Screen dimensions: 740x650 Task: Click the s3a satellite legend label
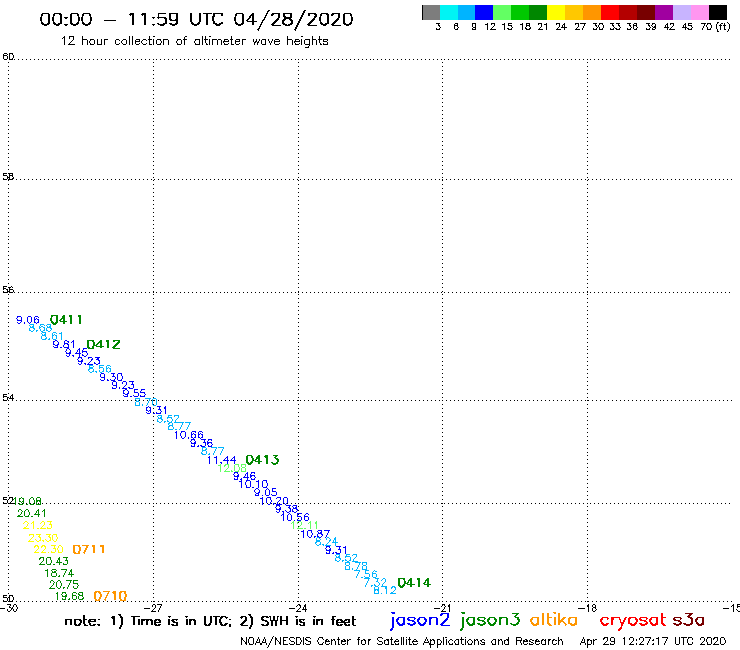pyautogui.click(x=689, y=620)
